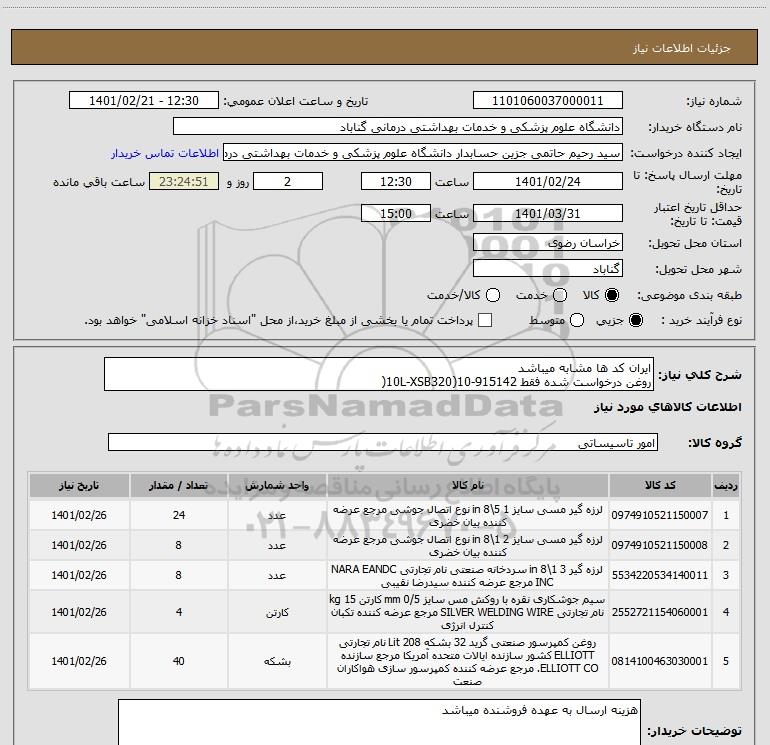Click product code 097491521150007
Image resolution: width=770 pixels, height=745 pixels.
(660, 515)
